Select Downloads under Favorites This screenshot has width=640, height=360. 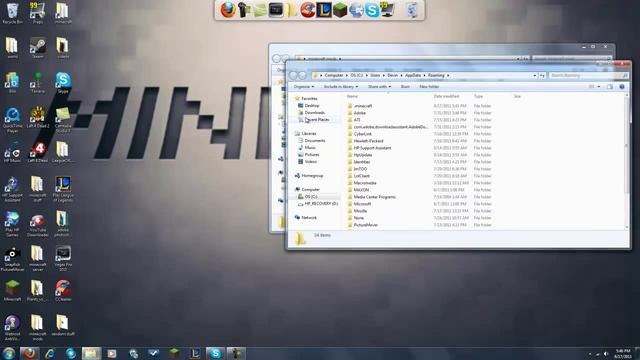click(x=315, y=113)
